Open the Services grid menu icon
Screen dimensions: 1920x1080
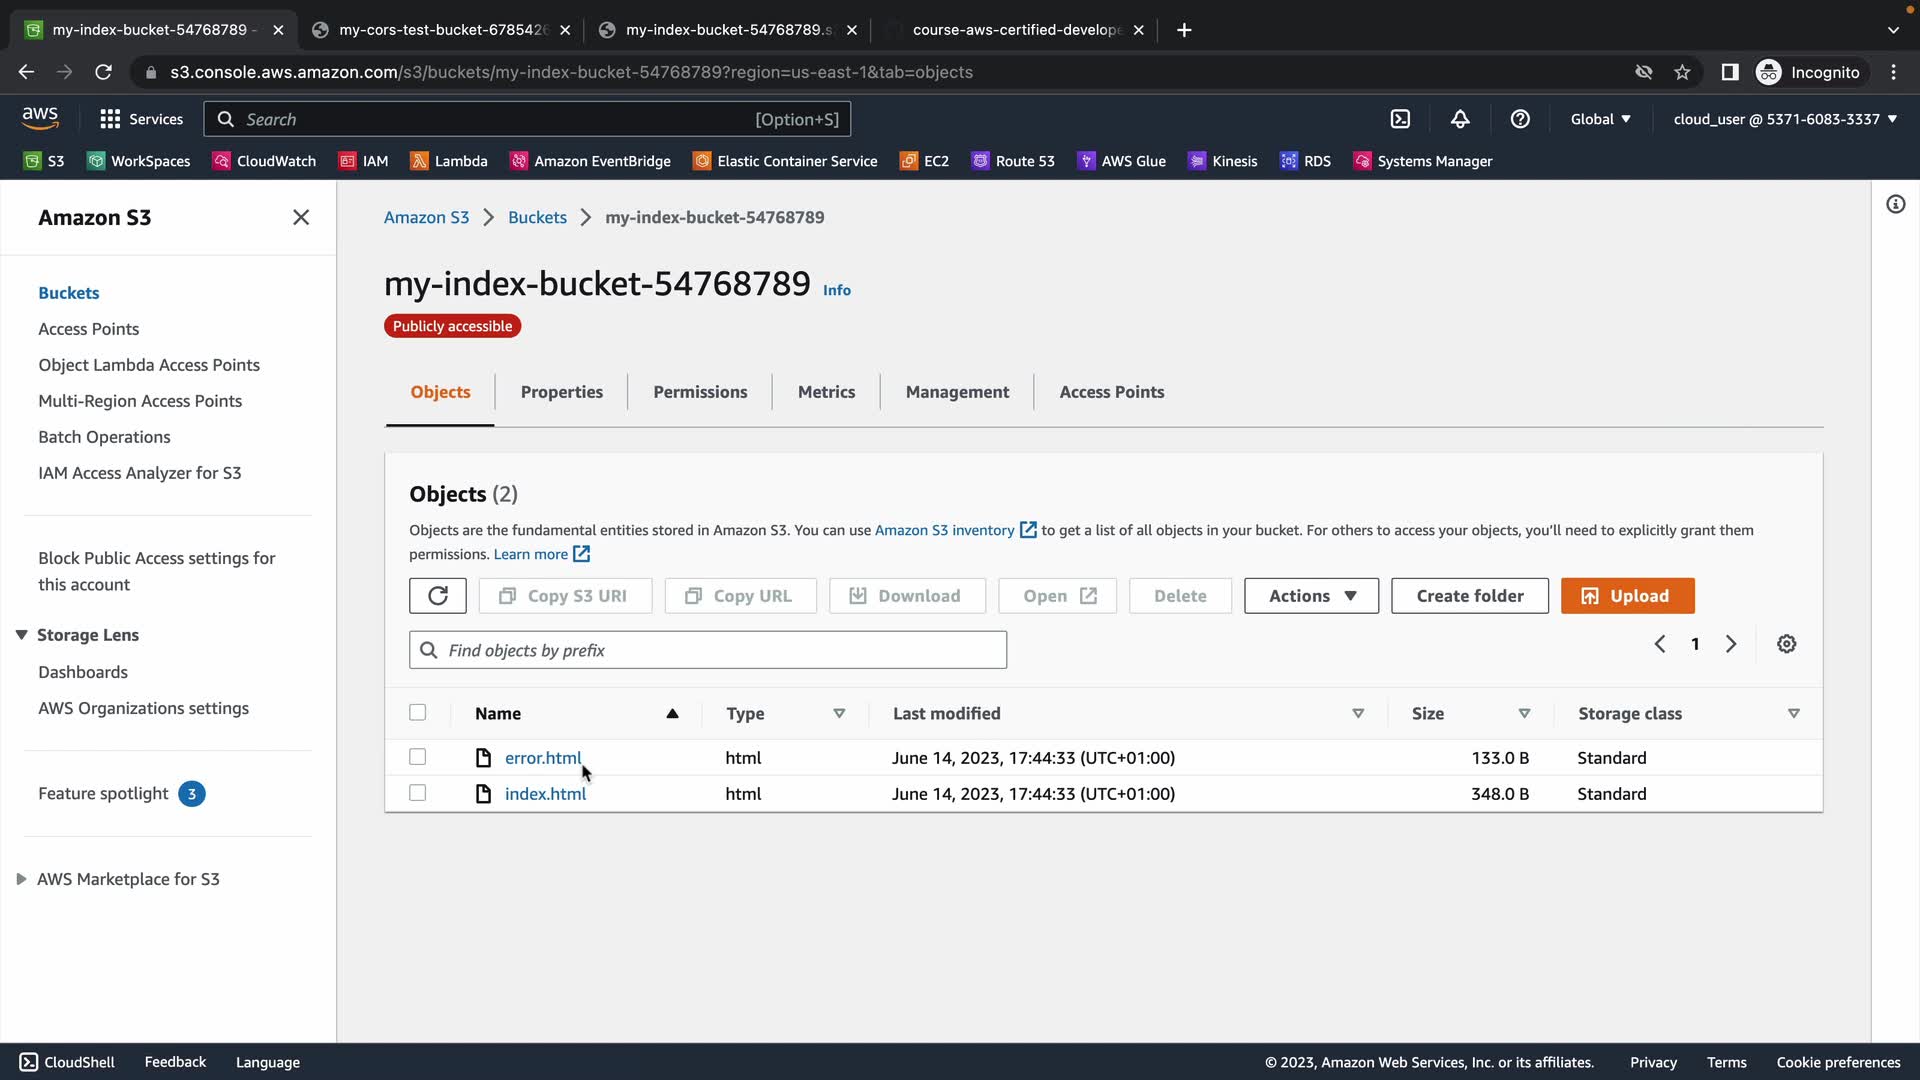(110, 119)
